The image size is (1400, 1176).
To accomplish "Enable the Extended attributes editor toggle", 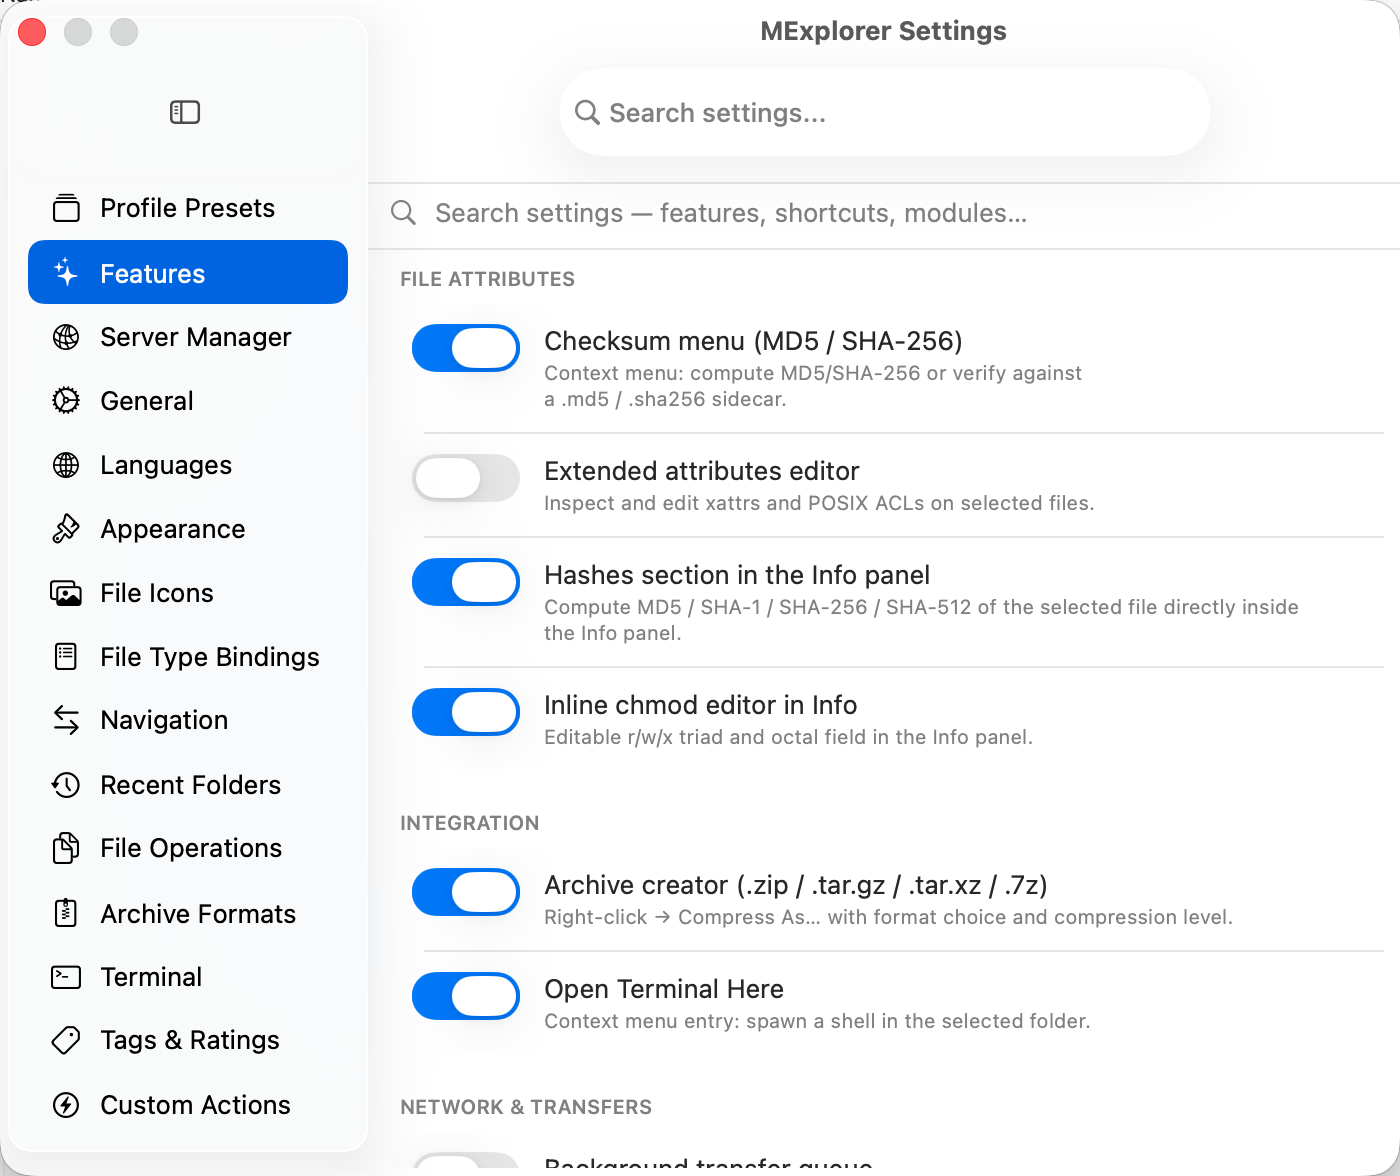I will (x=466, y=478).
